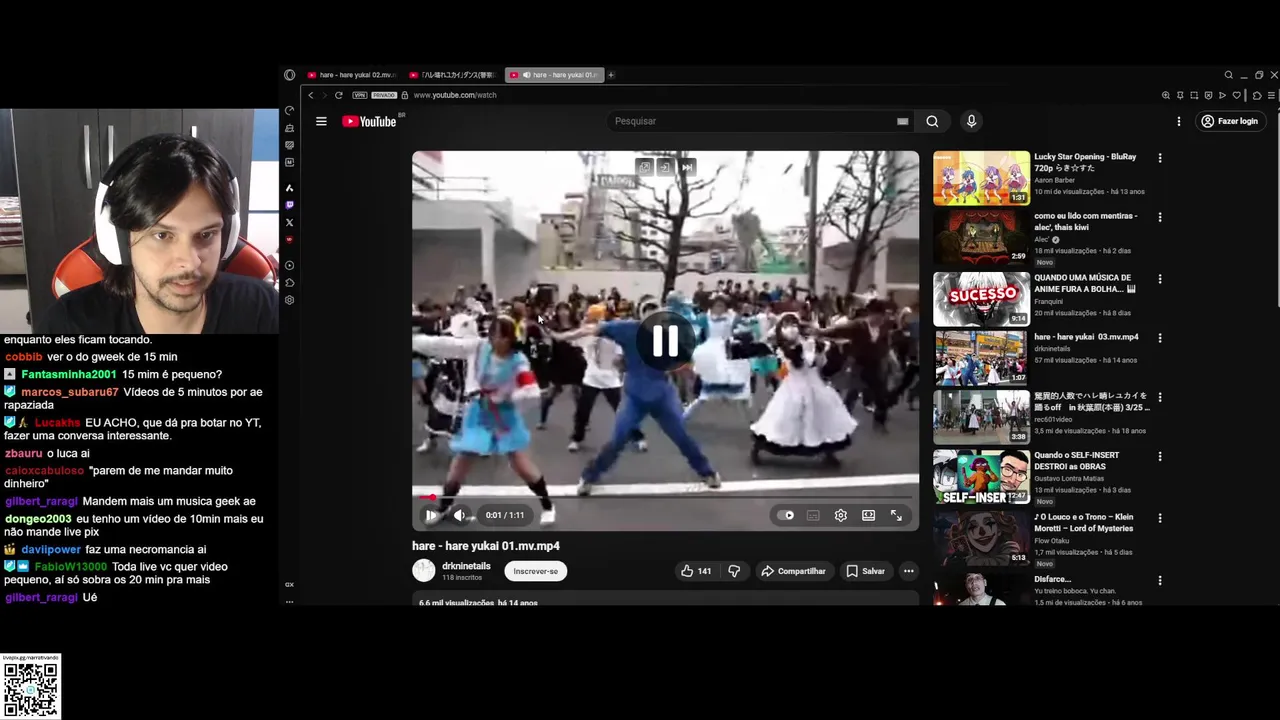Open the 'QUANDO UMA MÚSICA DE ANIME' video title
1280x720 pixels.
pos(1084,283)
